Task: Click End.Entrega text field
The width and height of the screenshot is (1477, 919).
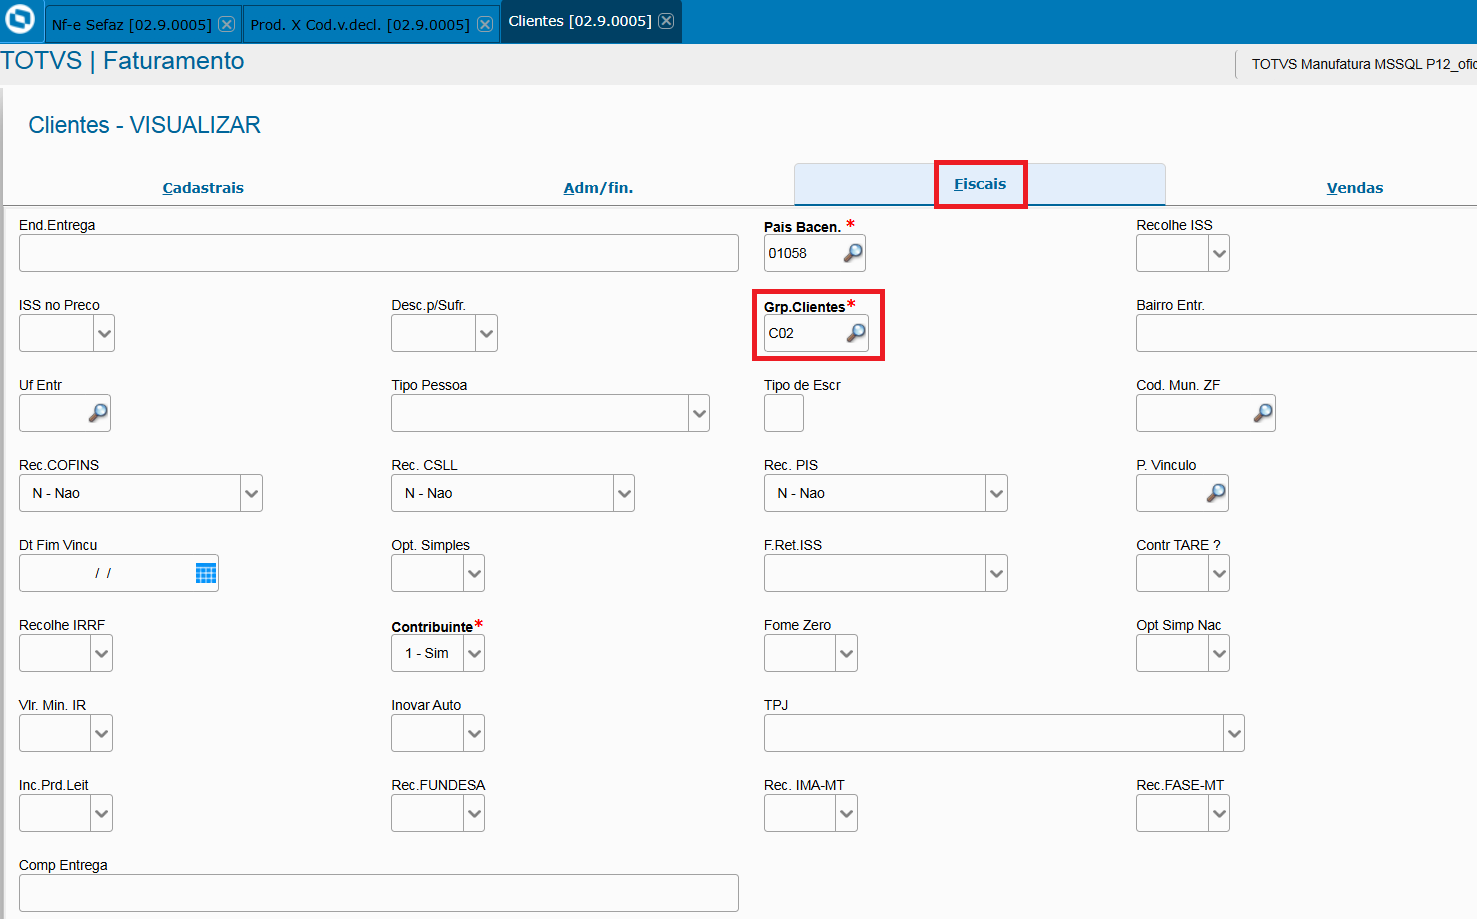Action: [x=379, y=253]
